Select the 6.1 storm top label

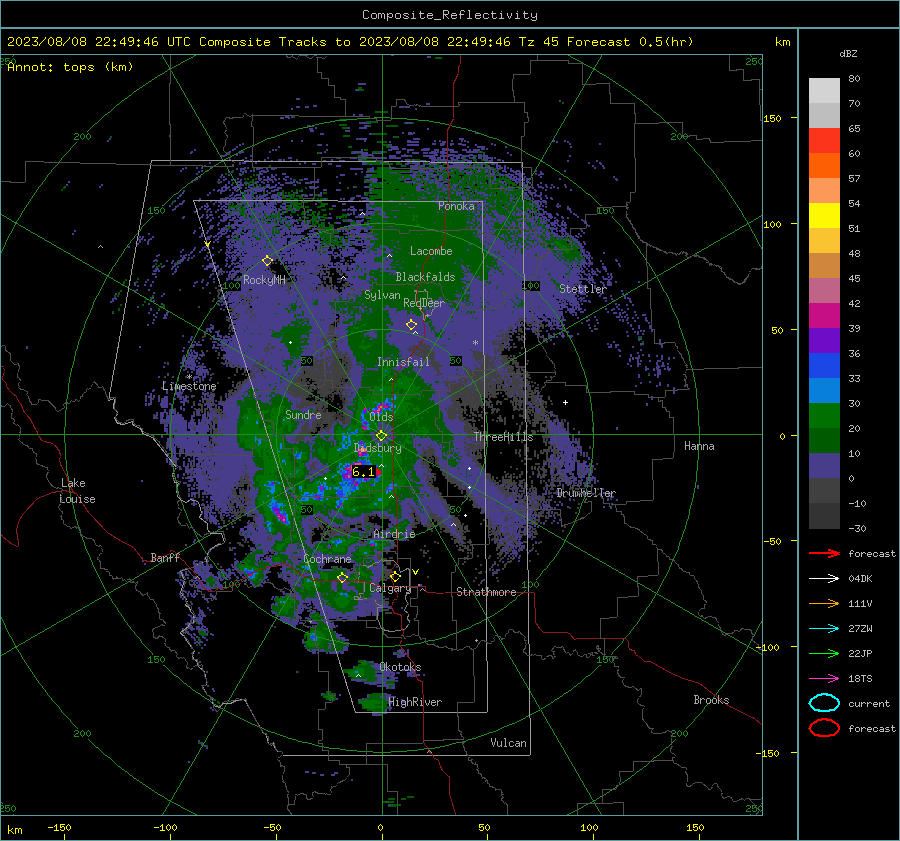[x=363, y=472]
